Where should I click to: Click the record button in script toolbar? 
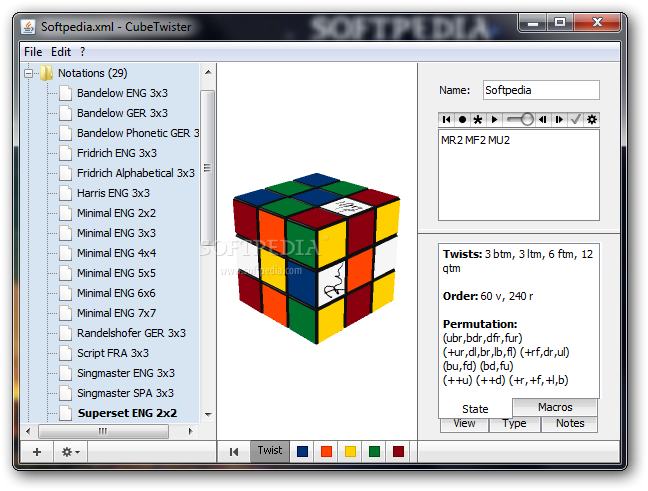[x=462, y=119]
